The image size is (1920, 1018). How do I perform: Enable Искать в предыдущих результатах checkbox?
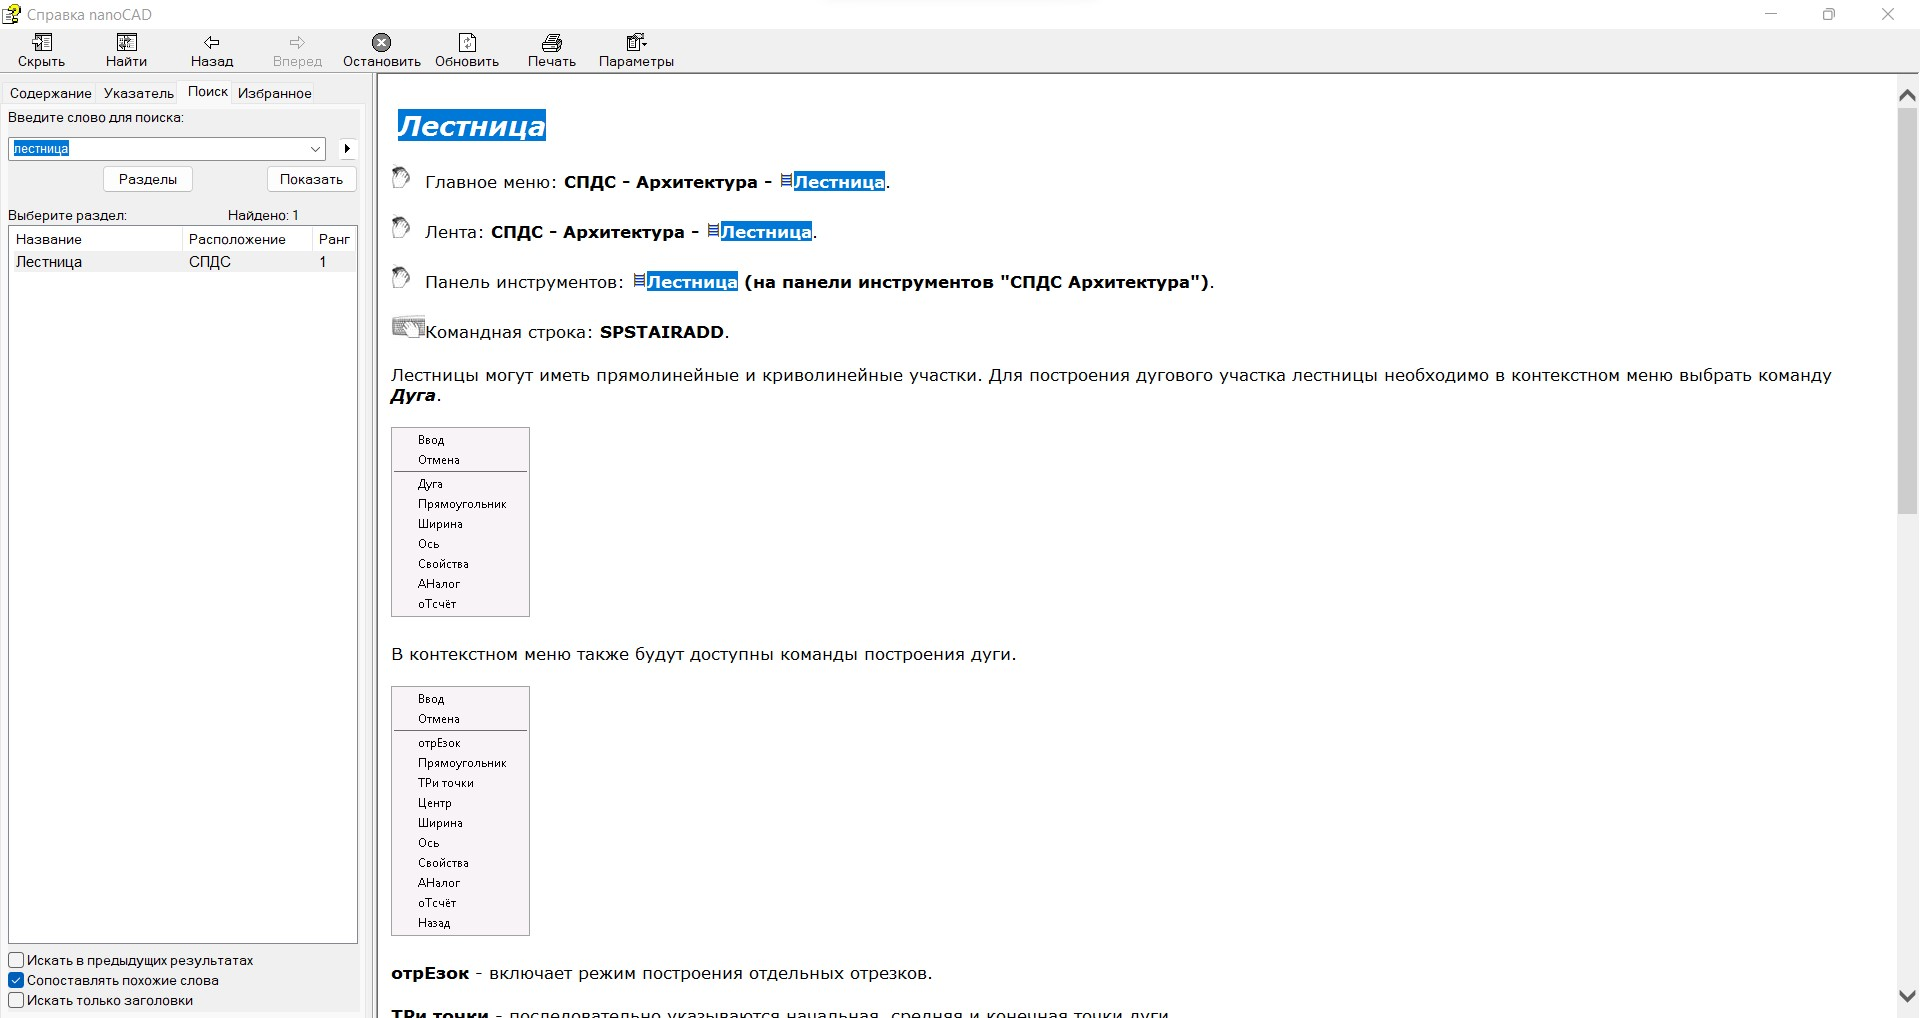coord(16,960)
